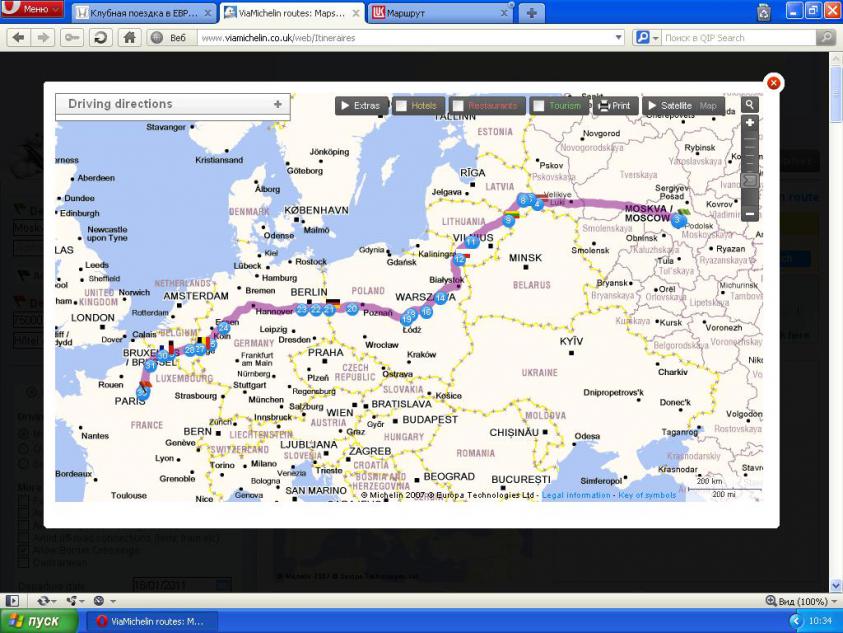Open Opera Unite icon in status bar
Screen dimensions: 843x633
(x=74, y=601)
